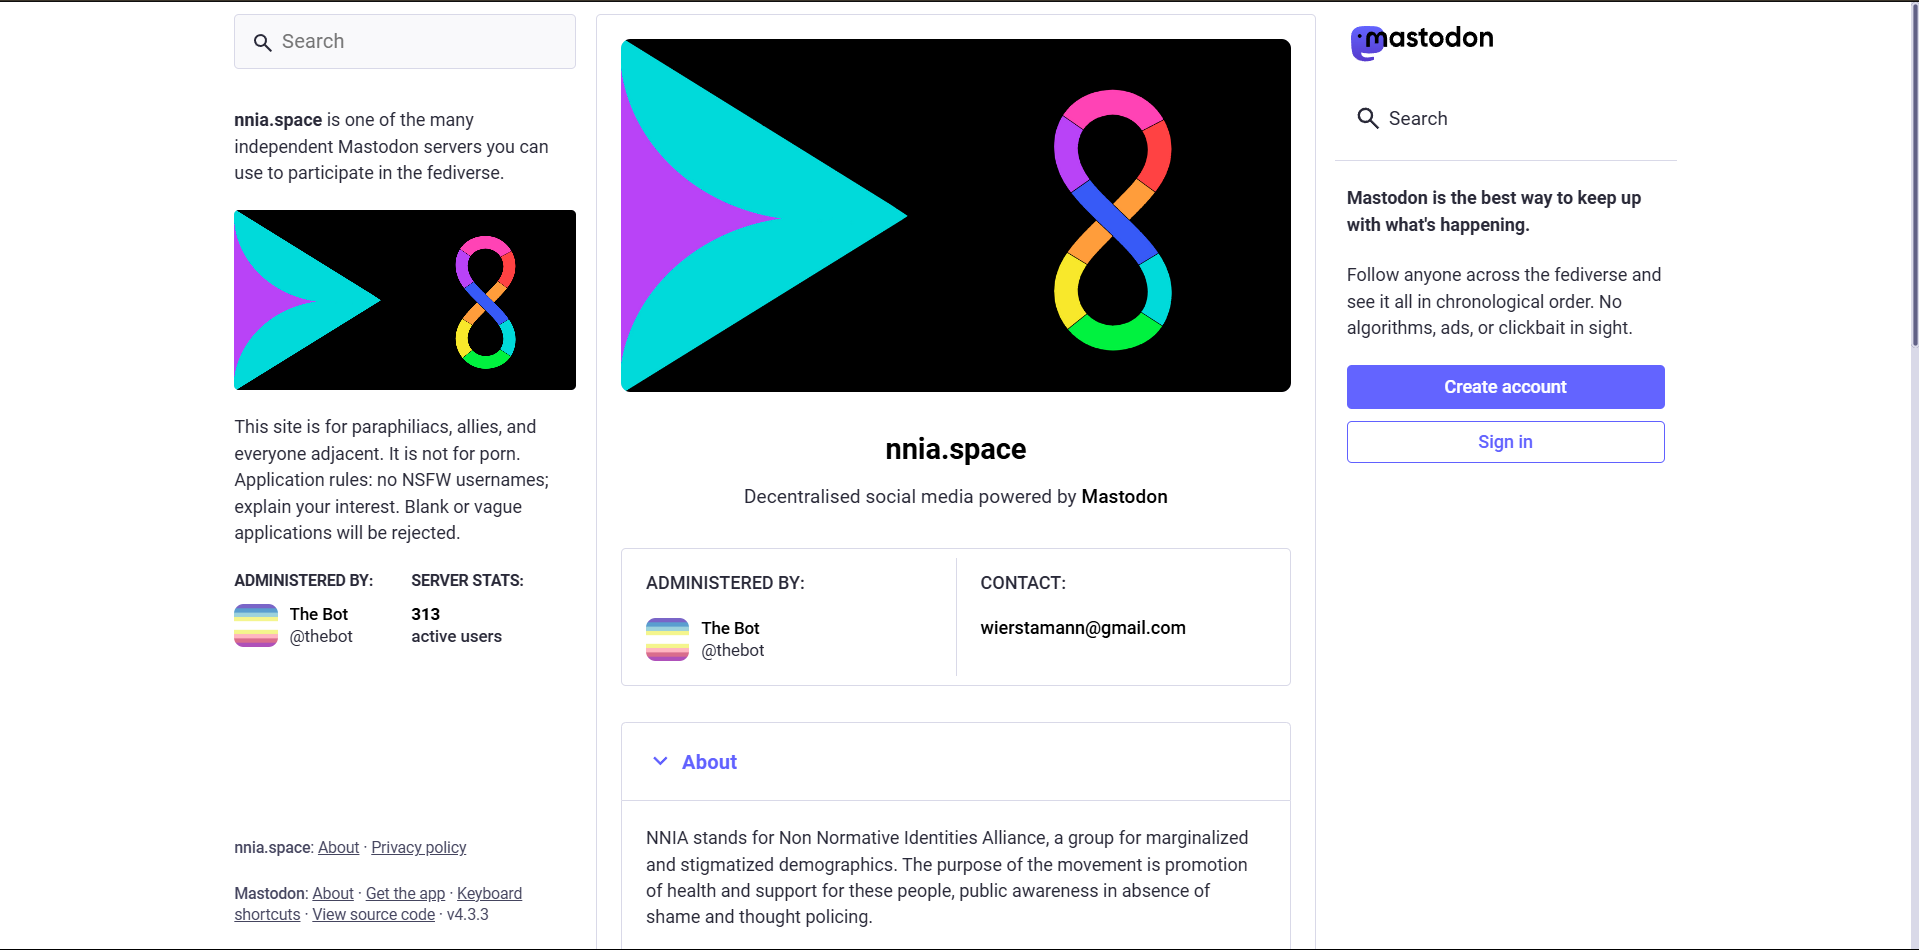1919x950 pixels.
Task: Open the Get the app link
Action: 405,893
